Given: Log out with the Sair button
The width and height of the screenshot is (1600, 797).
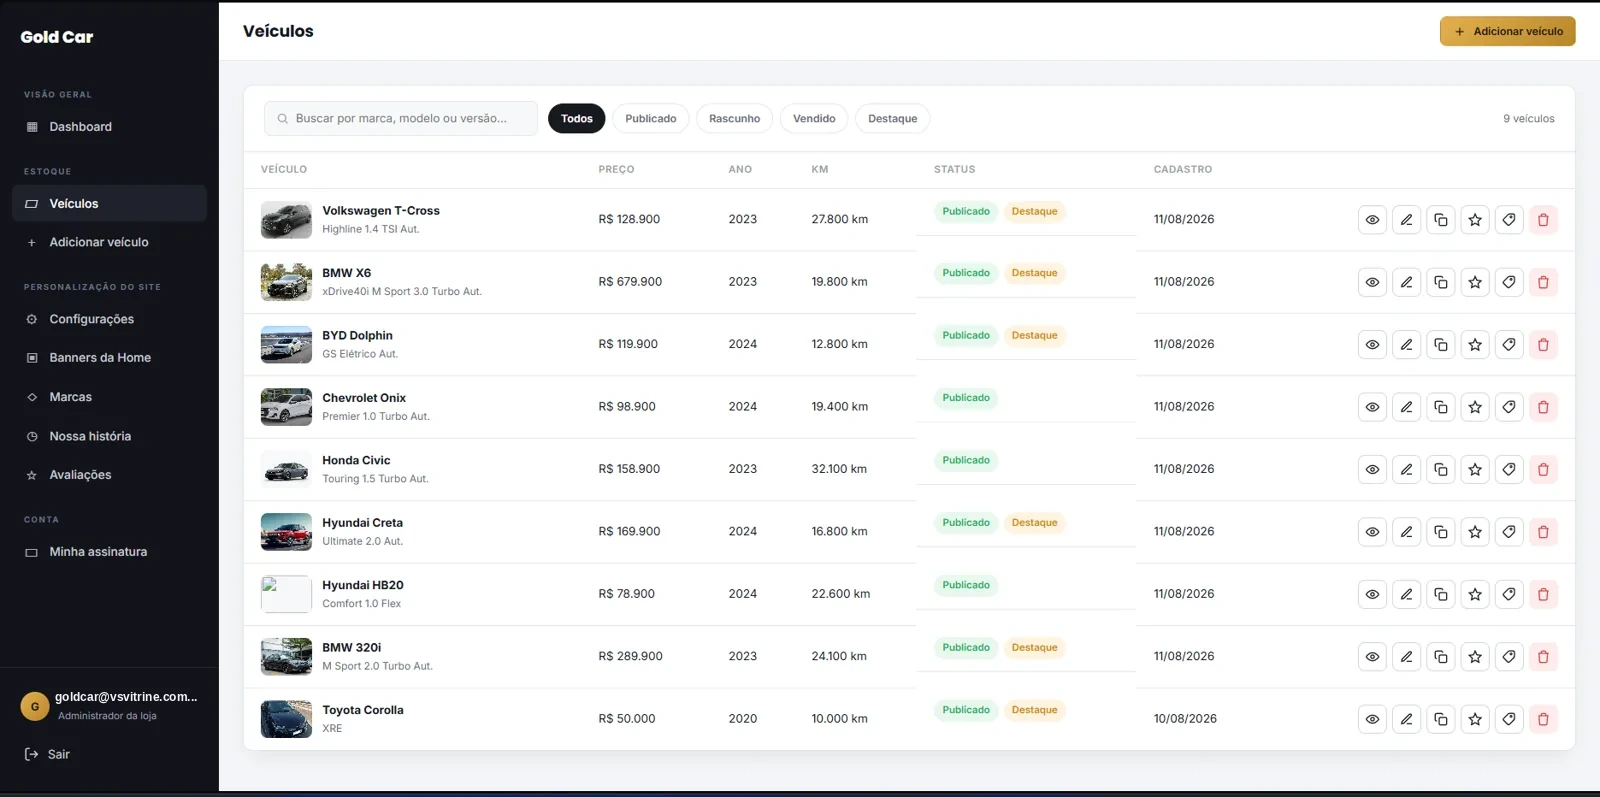Looking at the screenshot, I should 47,754.
